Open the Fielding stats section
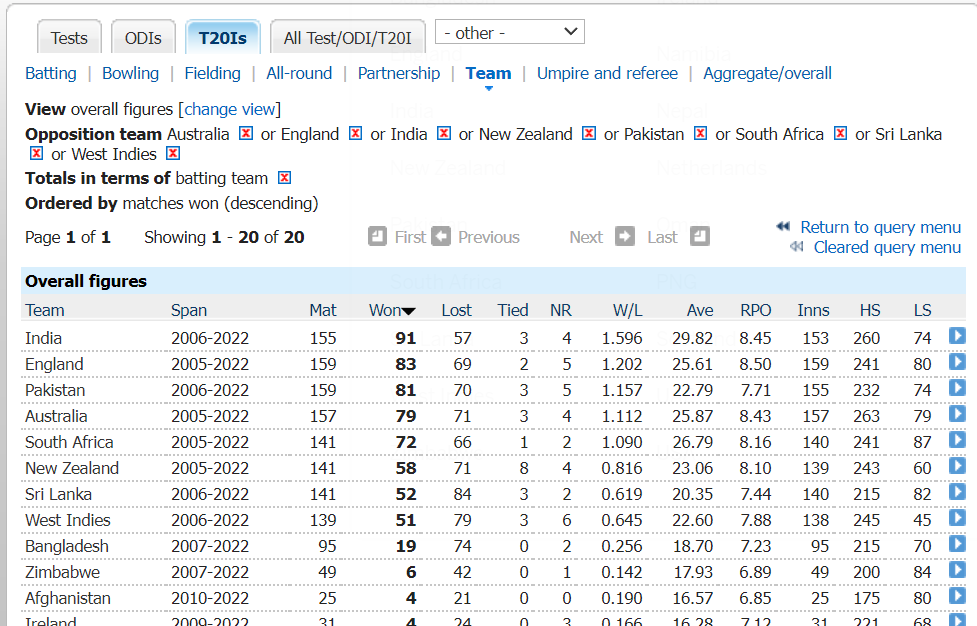The height and width of the screenshot is (626, 977). coord(212,73)
